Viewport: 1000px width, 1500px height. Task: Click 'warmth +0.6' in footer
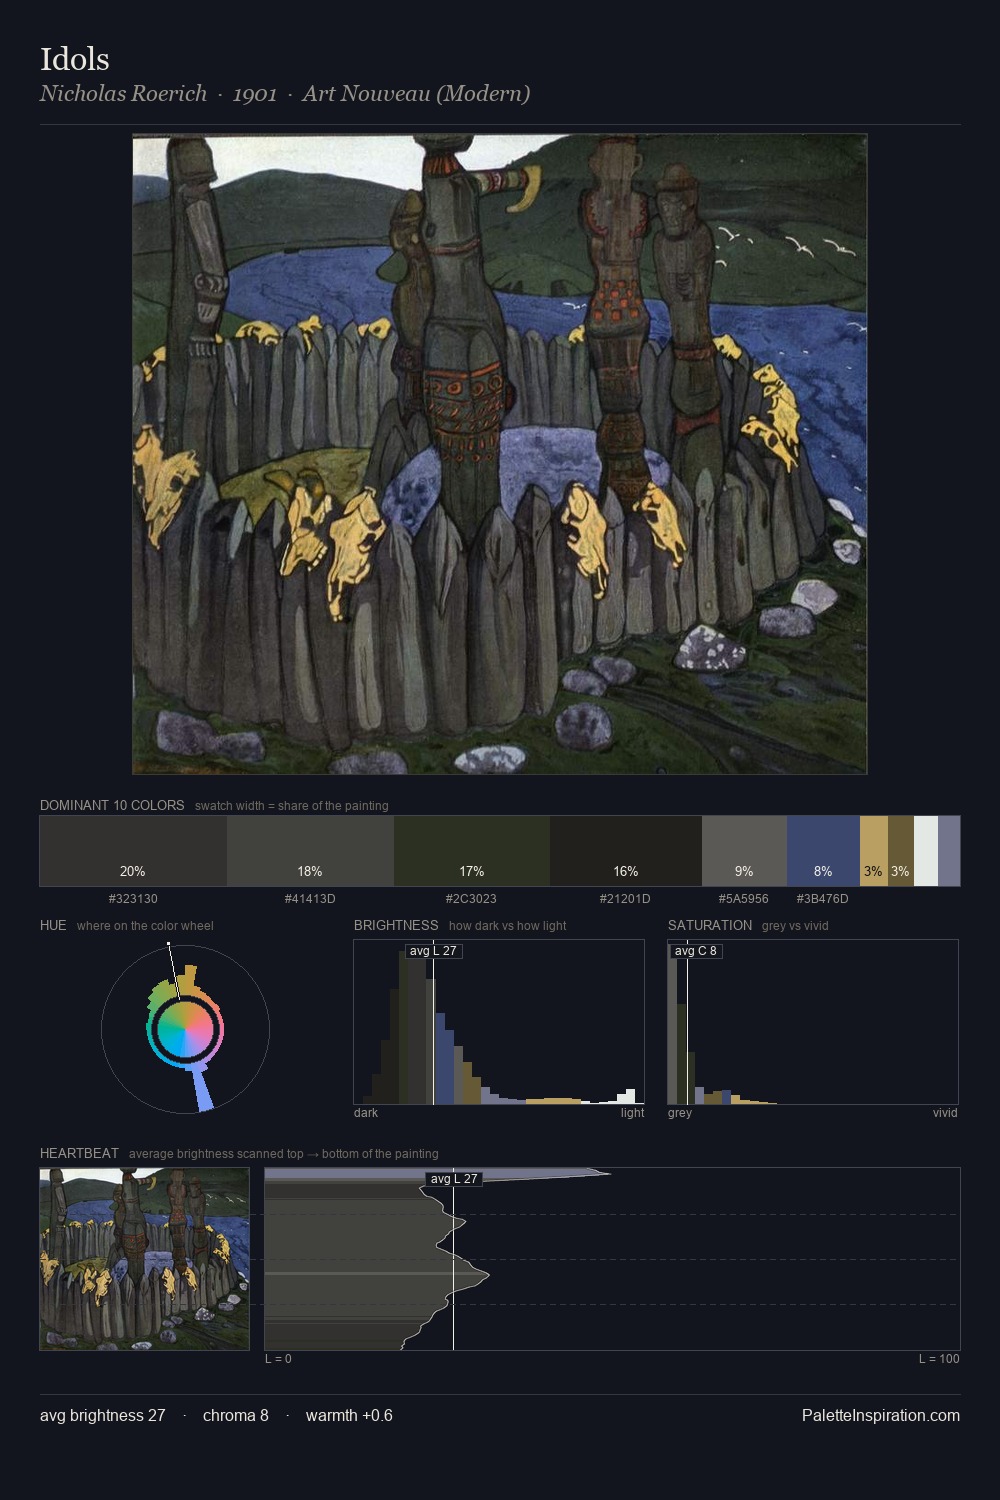[x=349, y=1415]
